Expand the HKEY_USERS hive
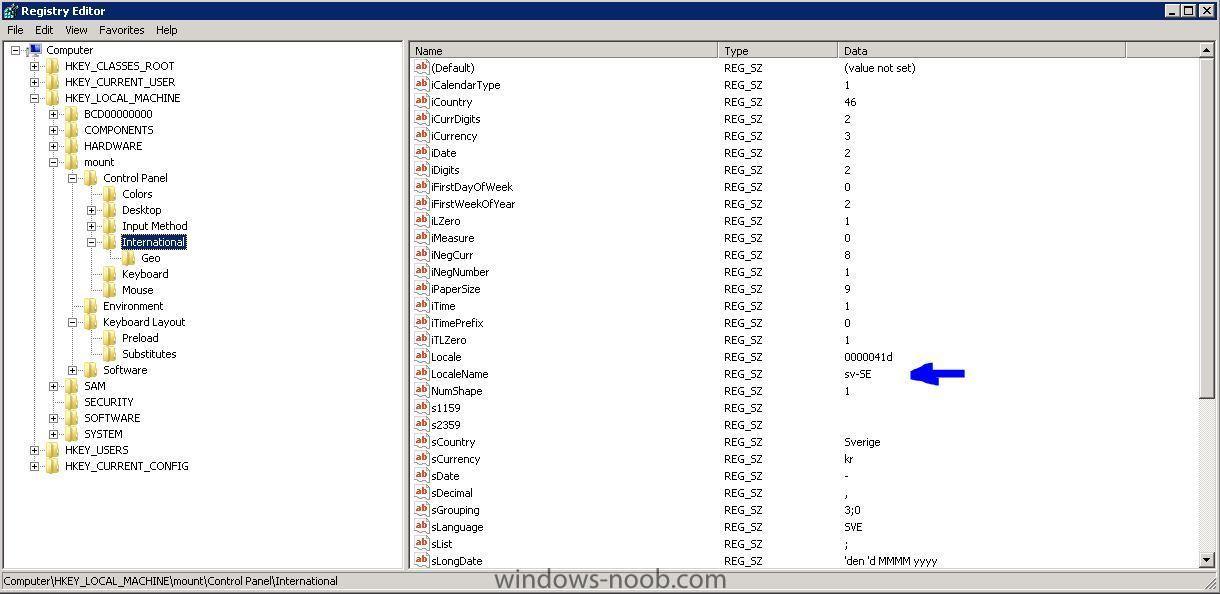The image size is (1220, 594). (x=34, y=450)
